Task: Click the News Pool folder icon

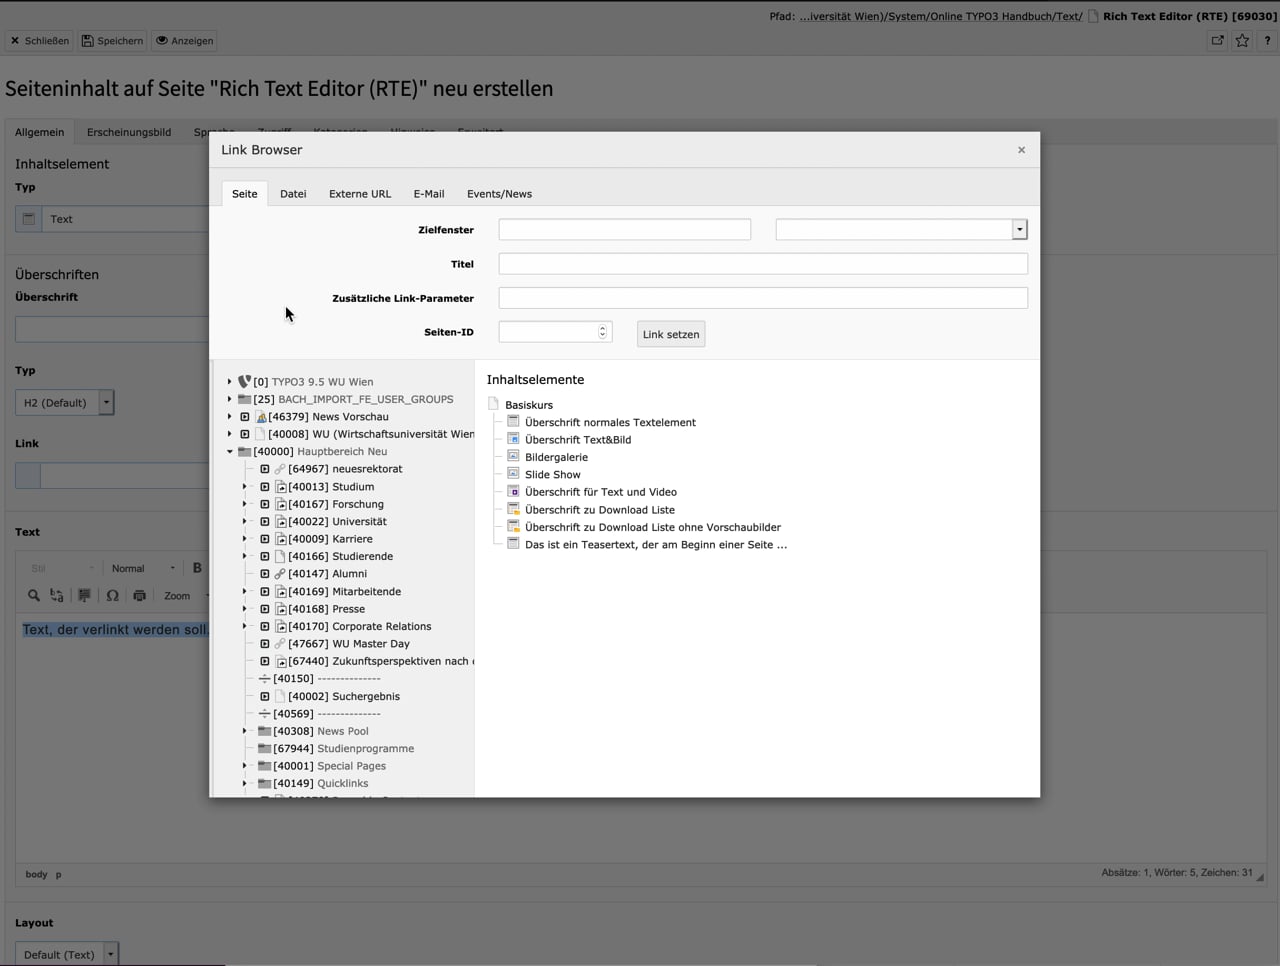Action: [264, 731]
